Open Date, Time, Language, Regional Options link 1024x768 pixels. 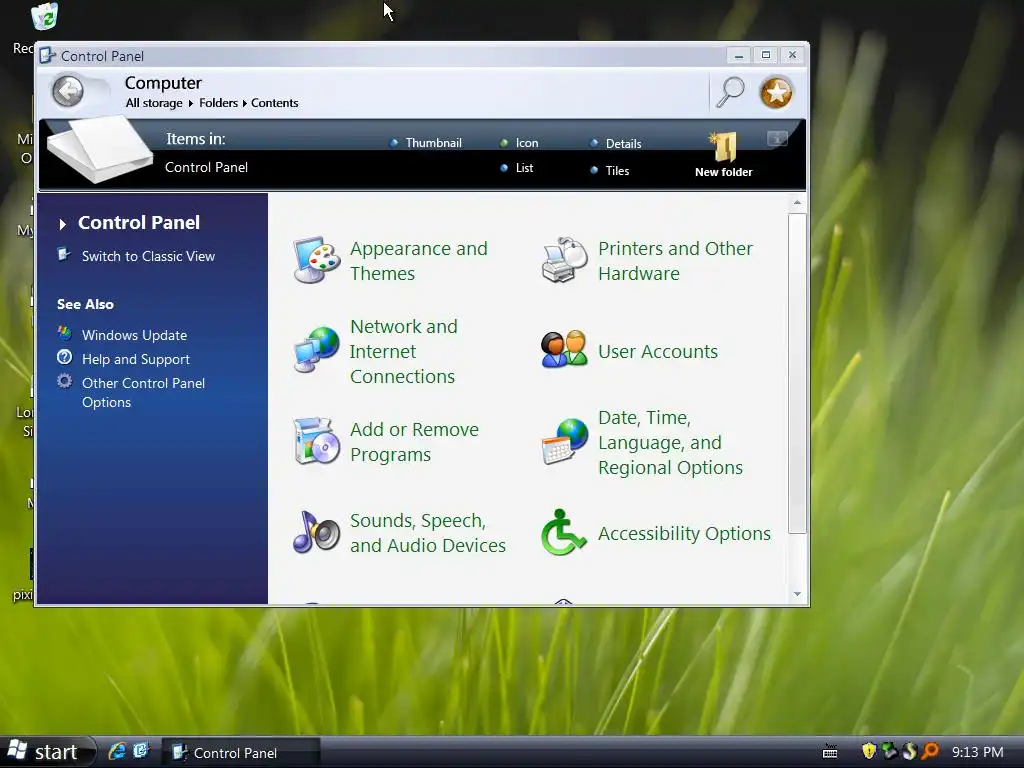pos(671,442)
